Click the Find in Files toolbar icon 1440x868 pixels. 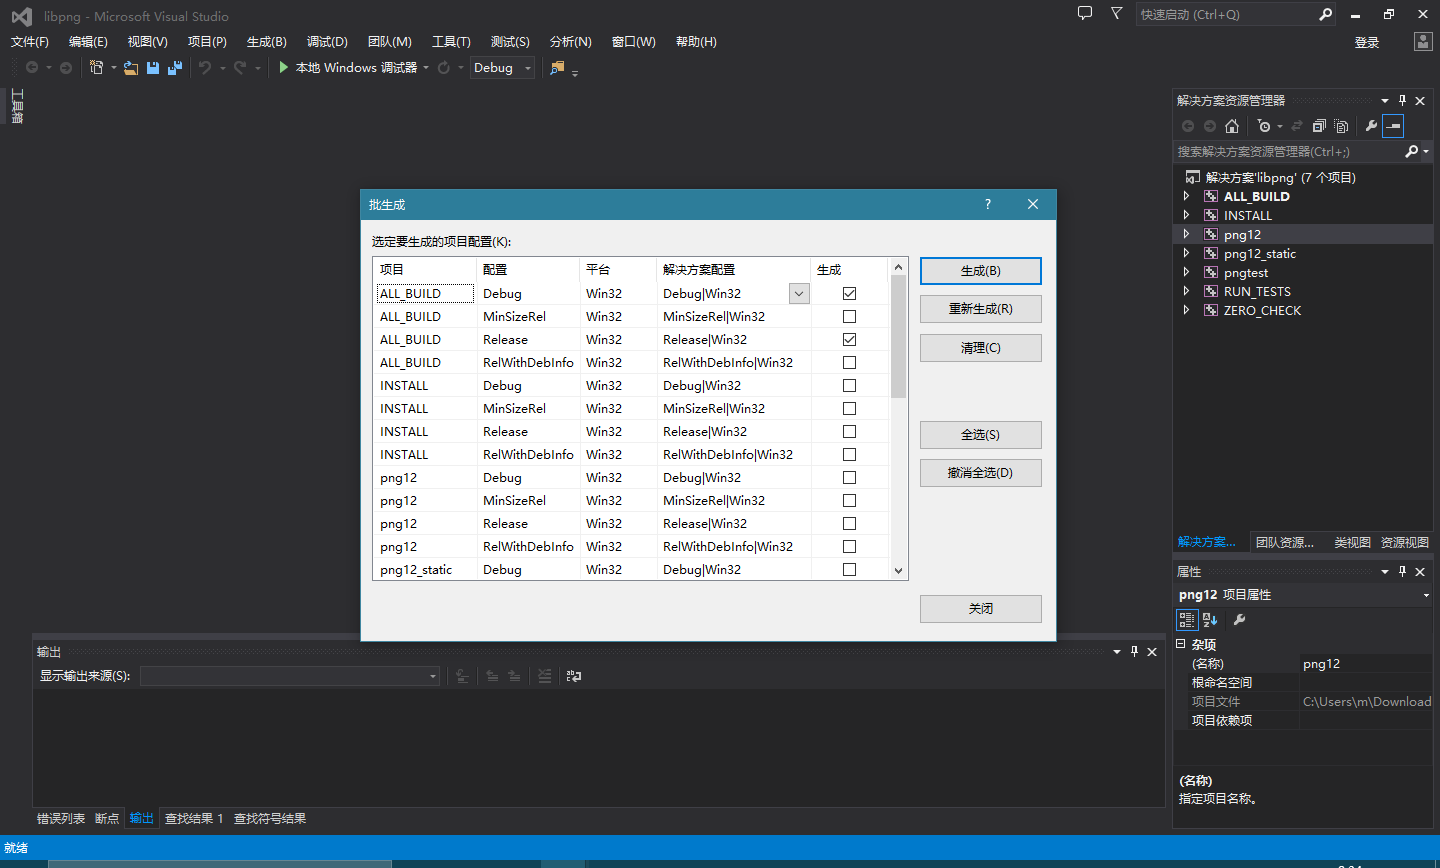click(x=557, y=68)
